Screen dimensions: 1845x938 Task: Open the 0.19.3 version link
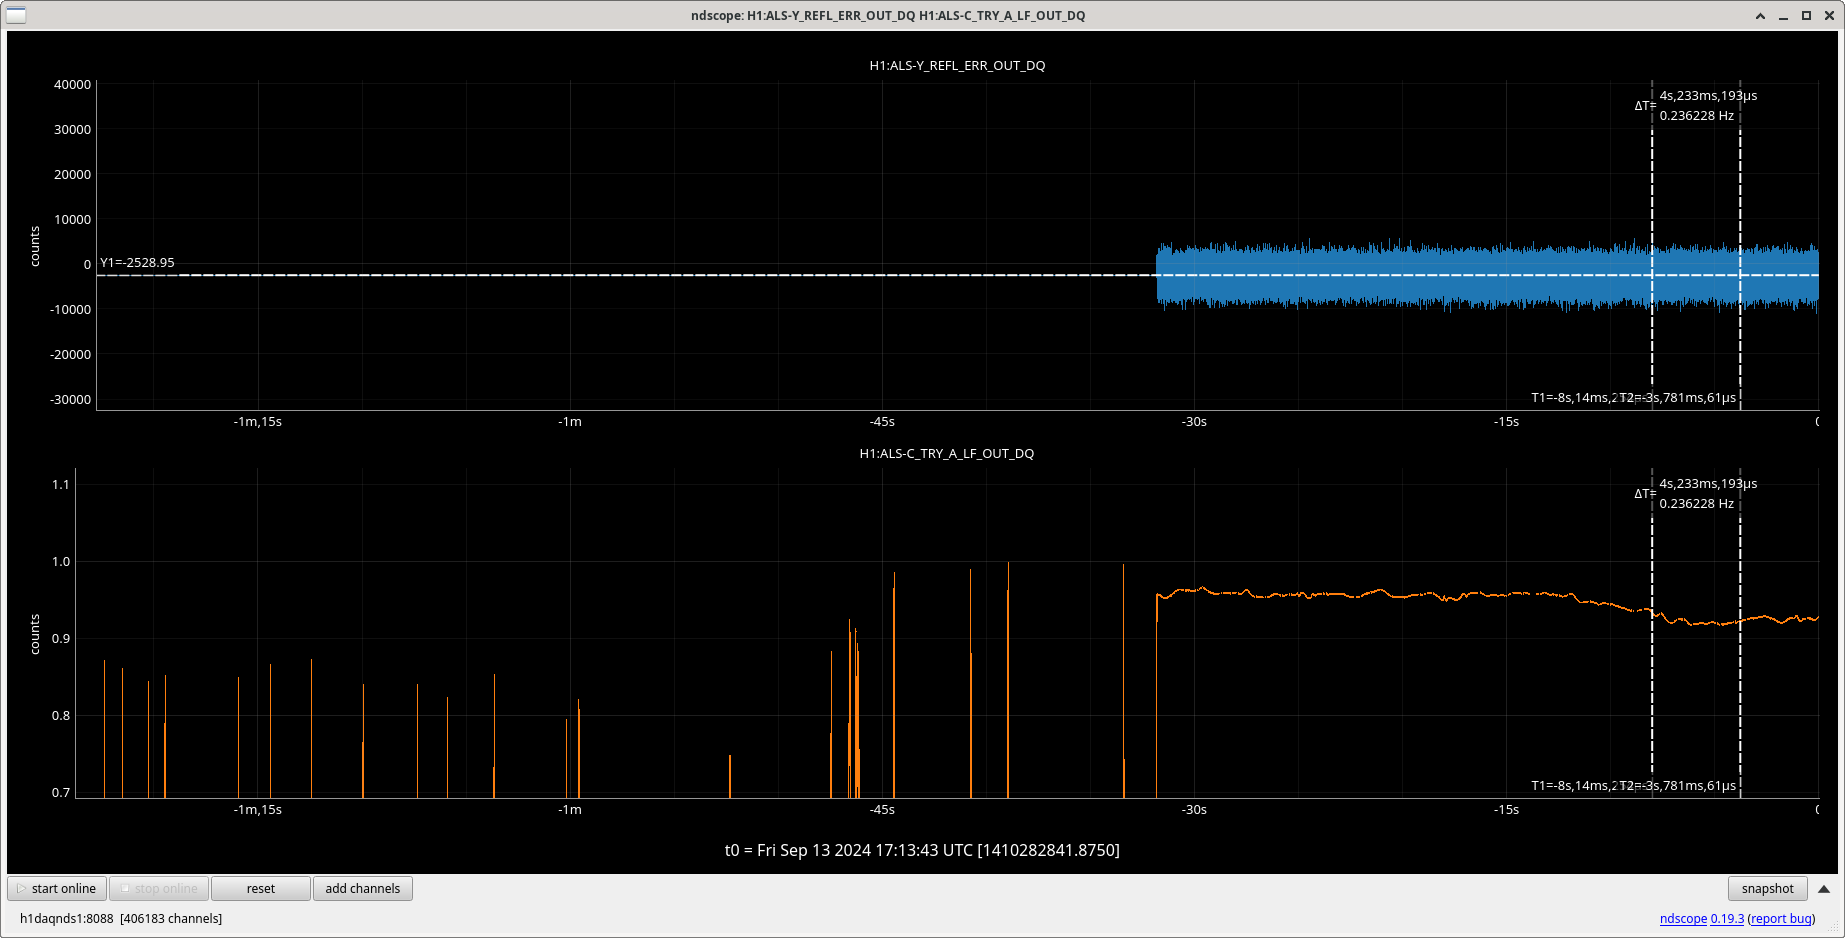1727,918
